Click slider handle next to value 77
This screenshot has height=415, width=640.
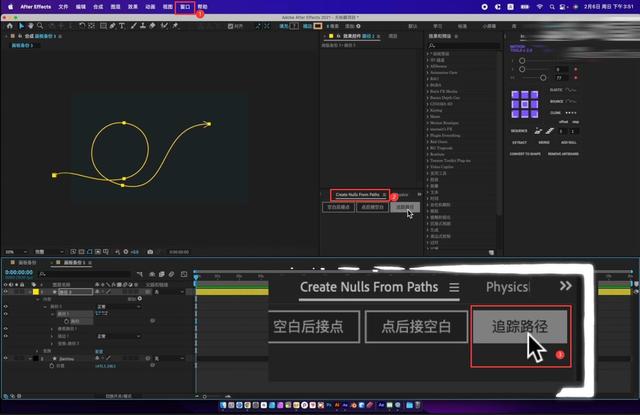coord(543,78)
